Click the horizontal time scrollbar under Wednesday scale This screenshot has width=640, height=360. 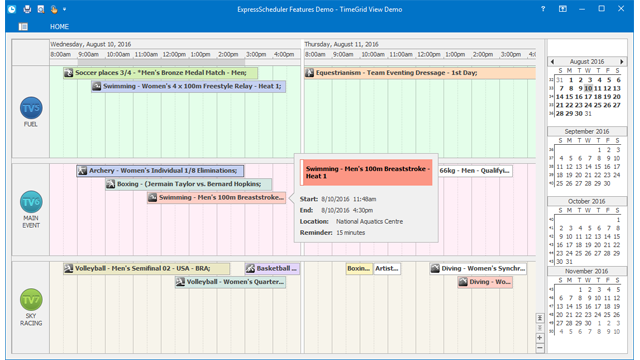click(161, 62)
